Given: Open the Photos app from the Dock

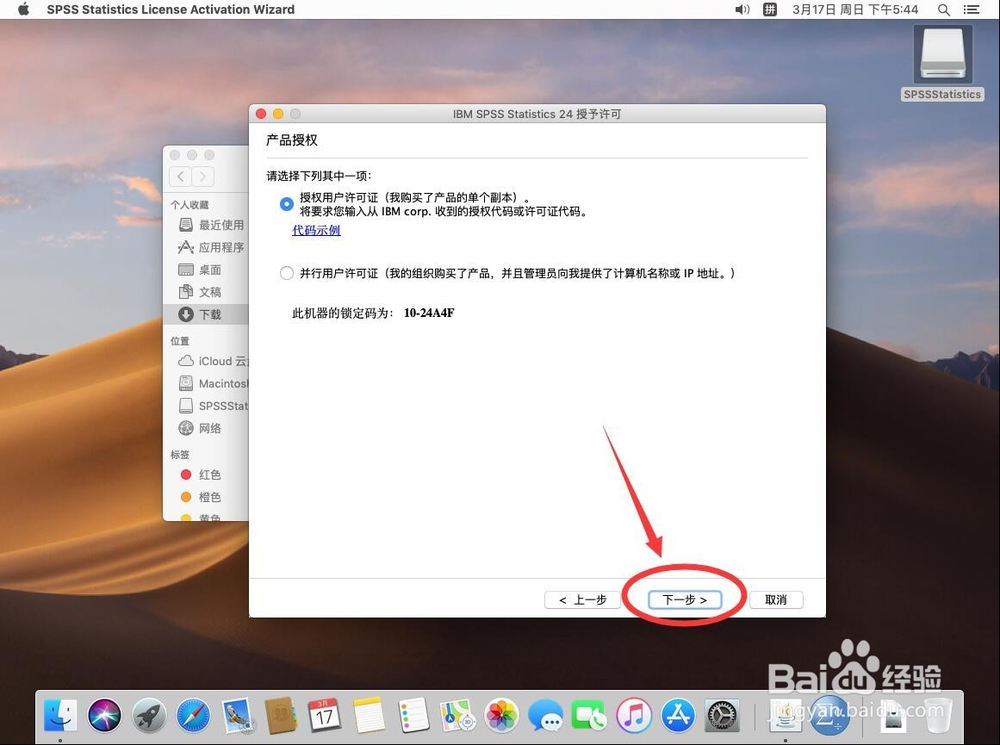Looking at the screenshot, I should coord(502,716).
